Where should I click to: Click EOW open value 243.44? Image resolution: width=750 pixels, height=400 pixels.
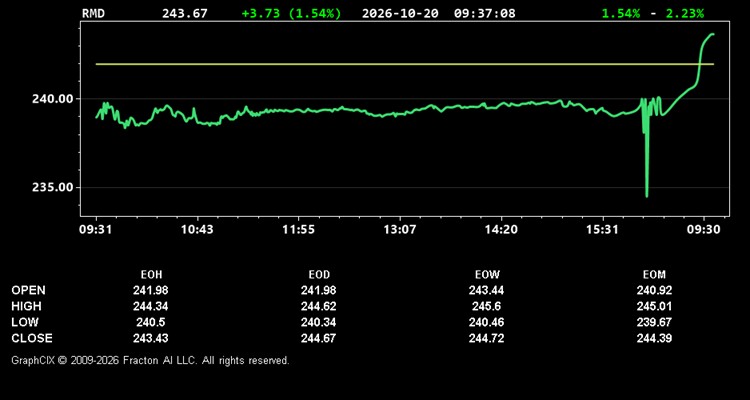tap(486, 290)
